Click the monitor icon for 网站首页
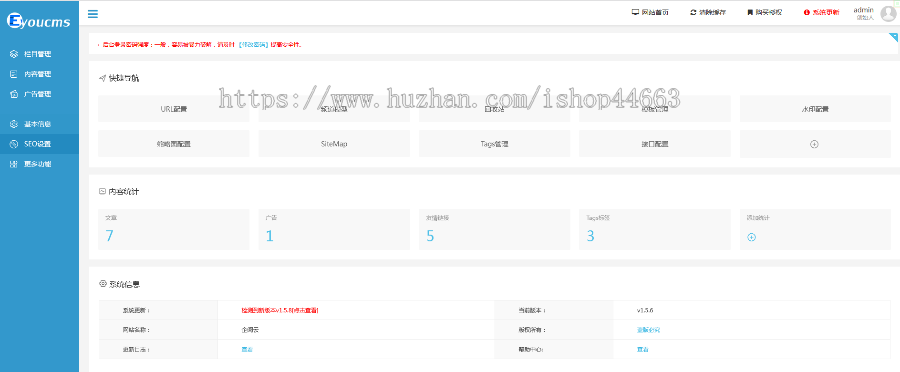 (x=635, y=12)
